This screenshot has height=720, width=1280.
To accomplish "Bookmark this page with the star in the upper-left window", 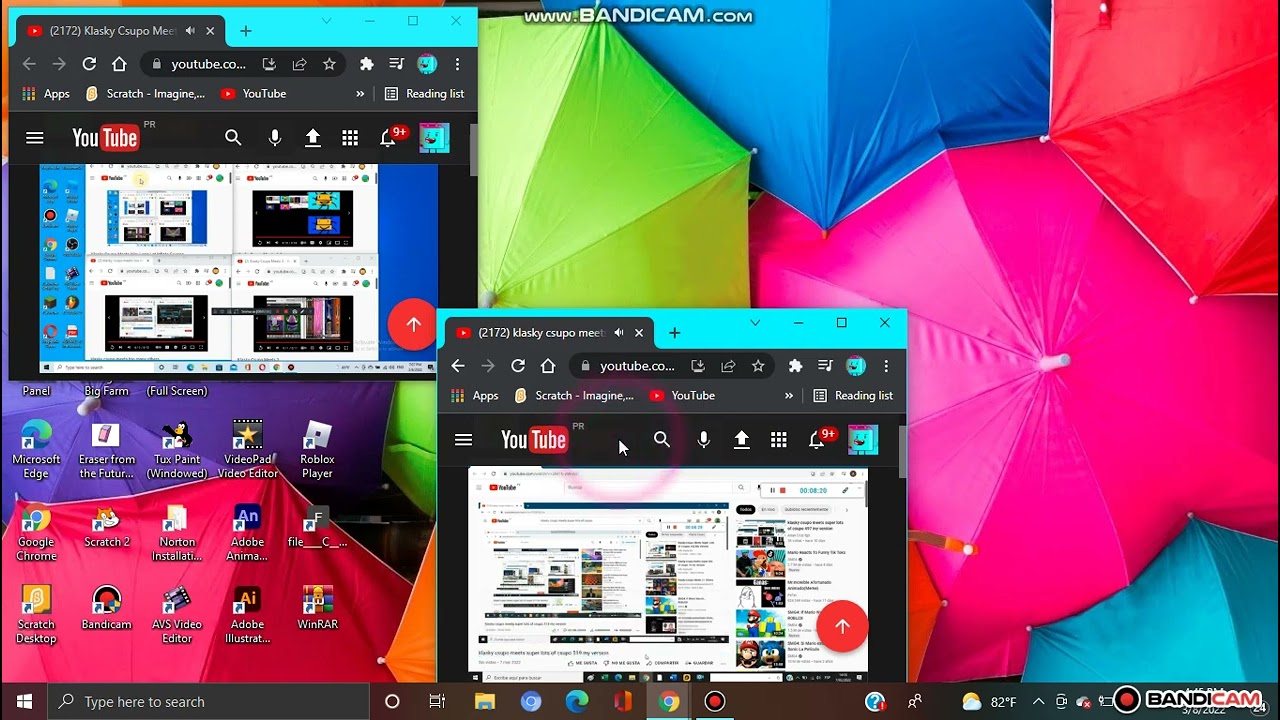I will (x=329, y=64).
